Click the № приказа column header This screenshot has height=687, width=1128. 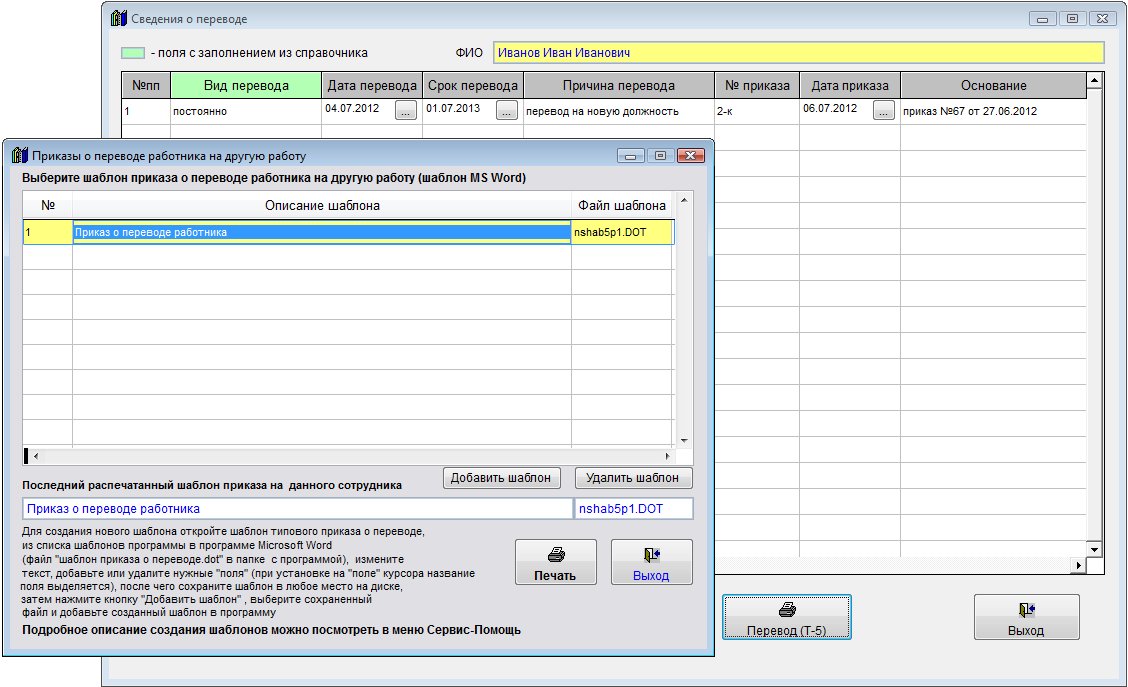coord(757,86)
